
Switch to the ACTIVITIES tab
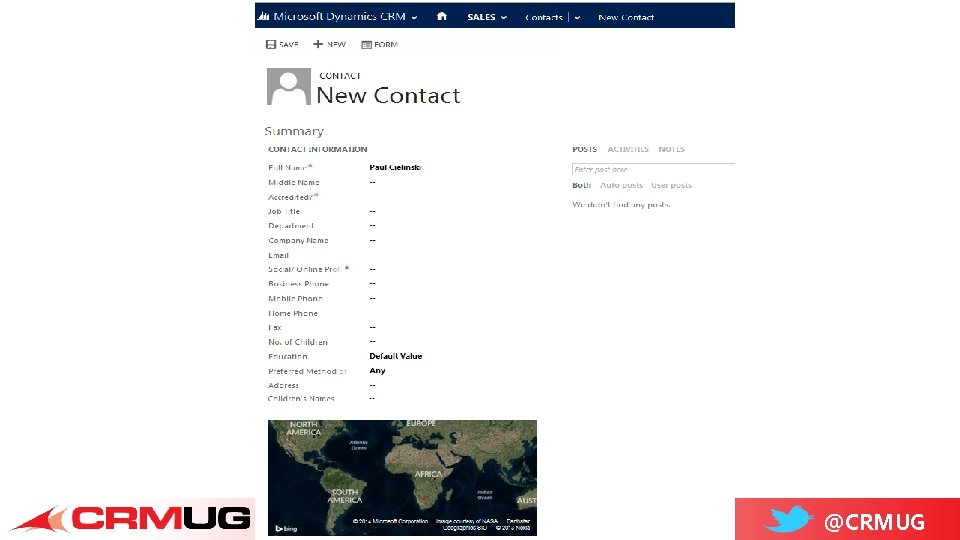point(628,149)
